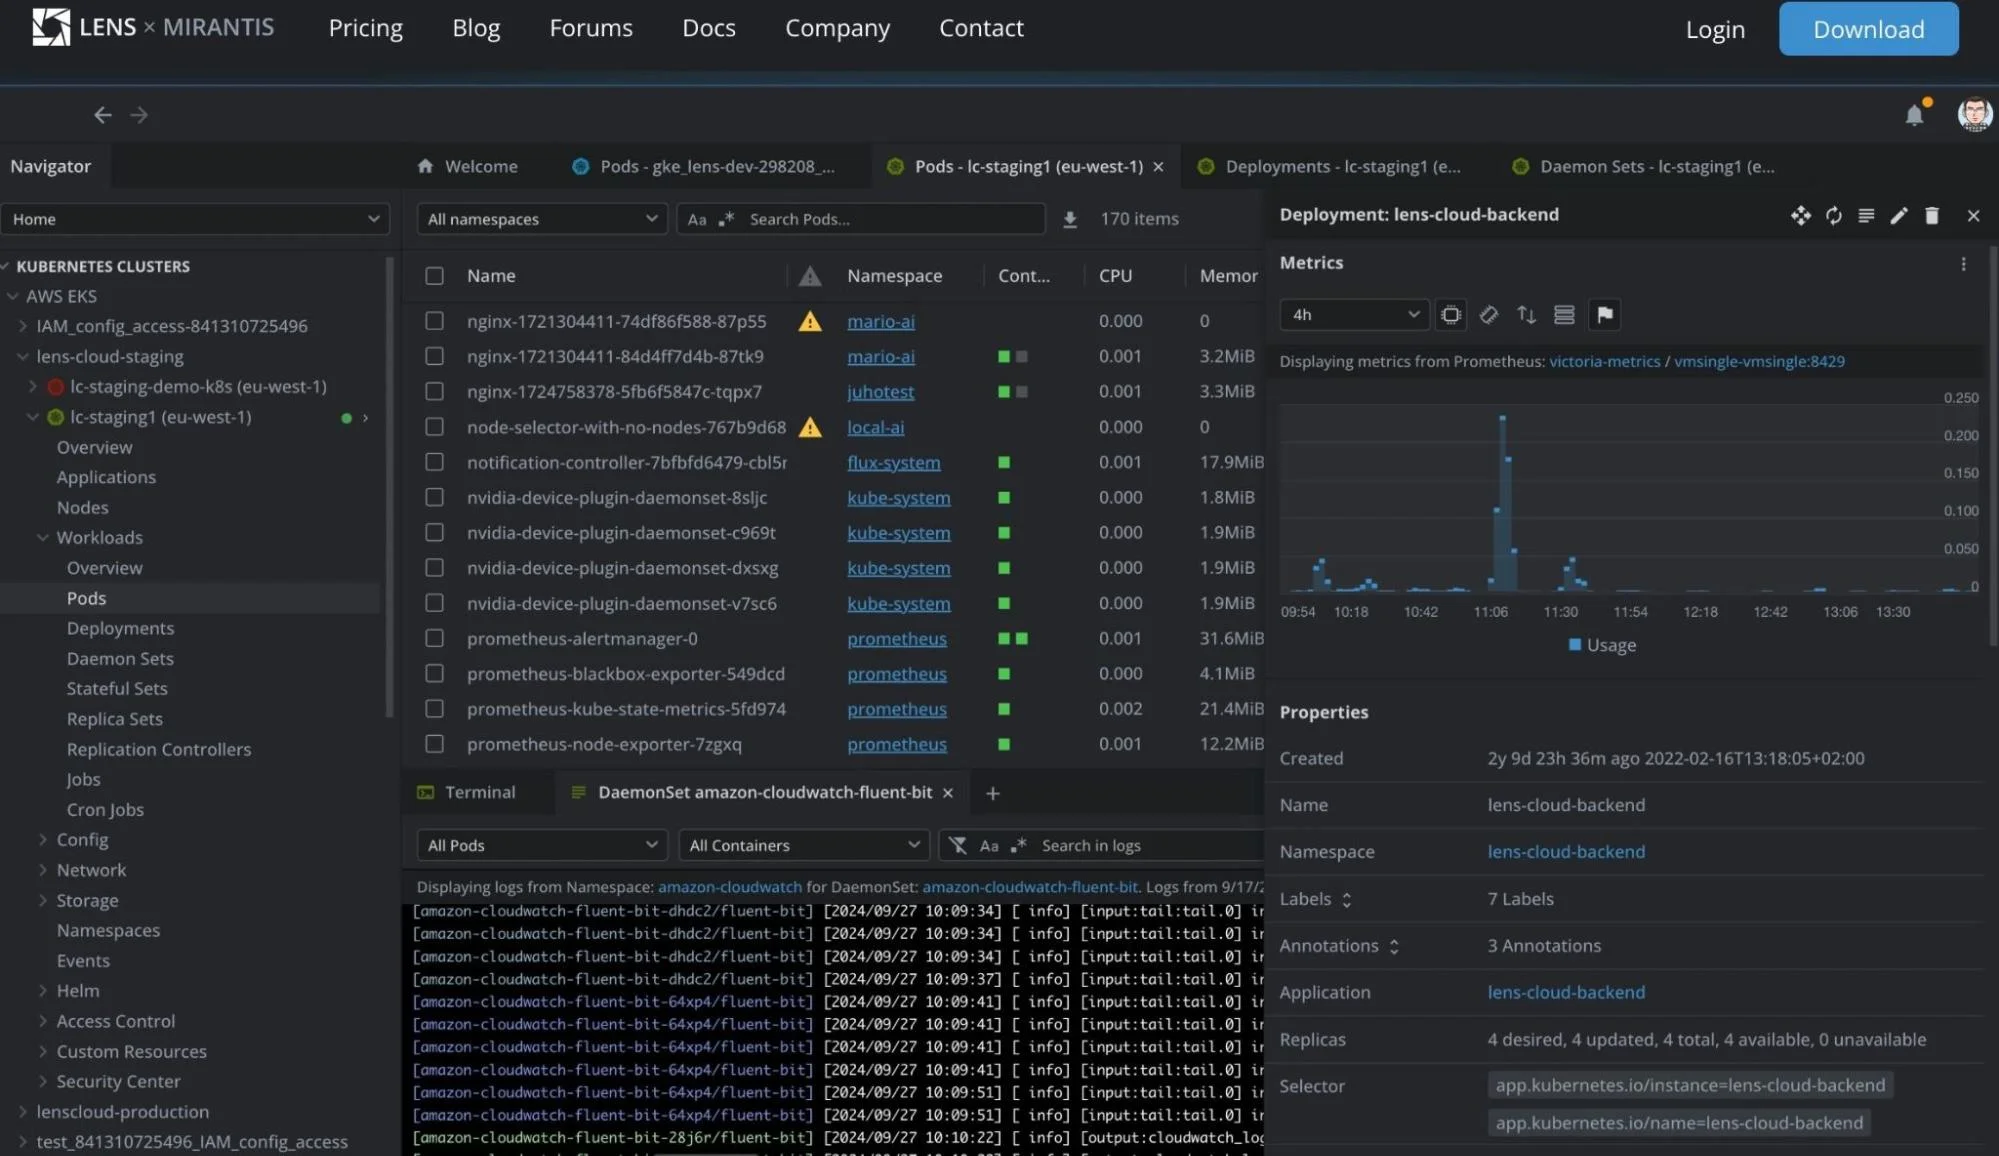Open the flux-system namespace link
The height and width of the screenshot is (1156, 1999).
tap(893, 463)
